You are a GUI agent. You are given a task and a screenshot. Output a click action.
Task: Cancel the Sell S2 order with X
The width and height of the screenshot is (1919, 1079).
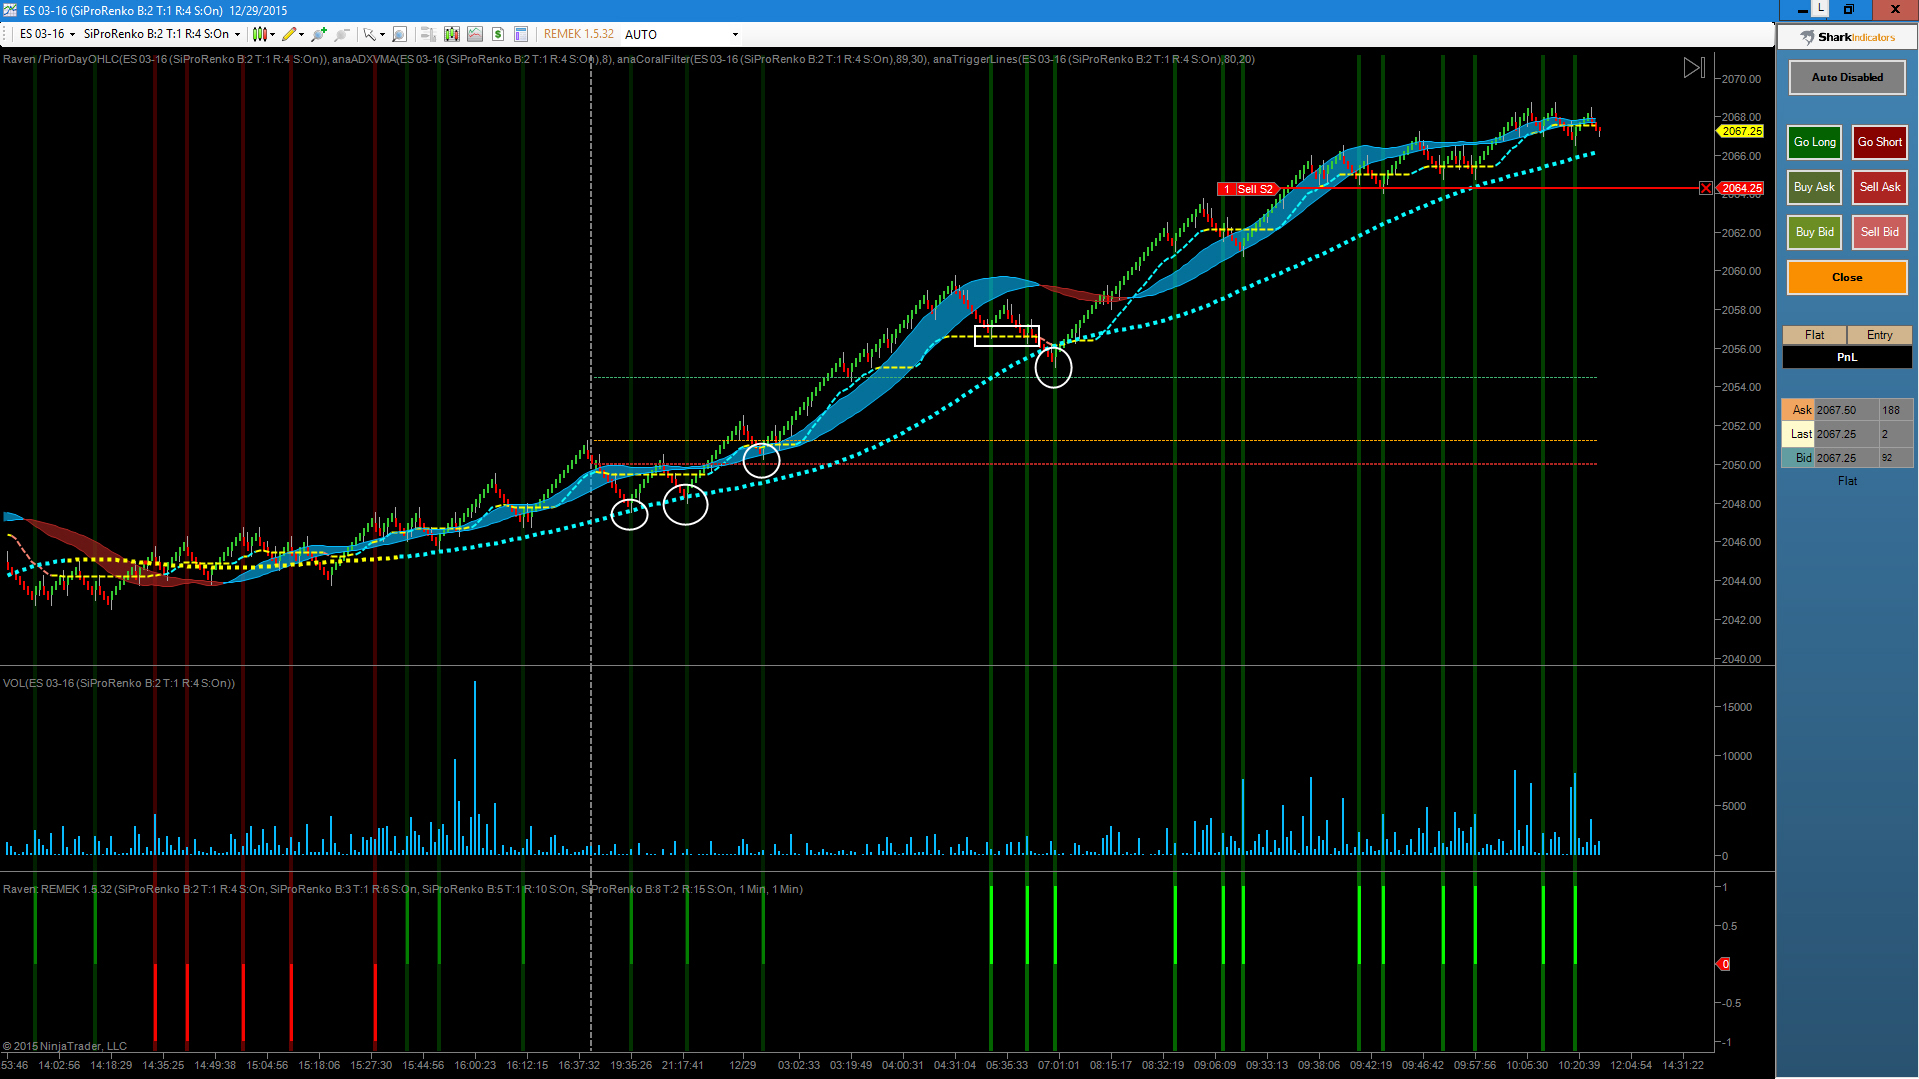[x=1706, y=188]
